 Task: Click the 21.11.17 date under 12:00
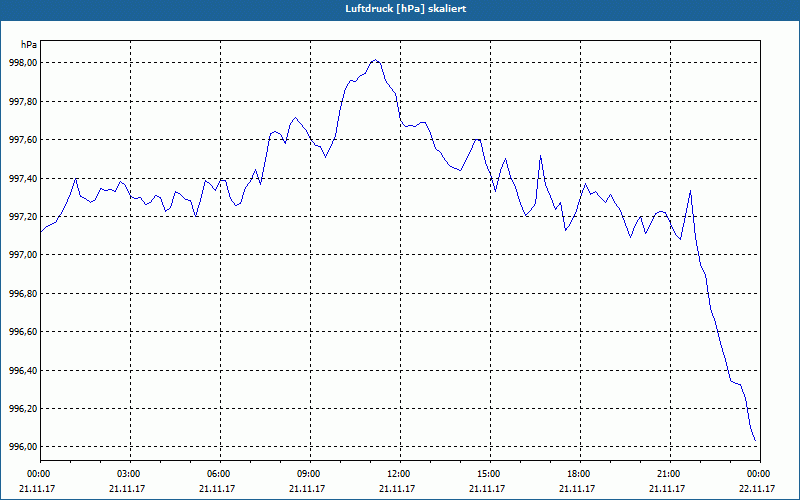coord(397,488)
